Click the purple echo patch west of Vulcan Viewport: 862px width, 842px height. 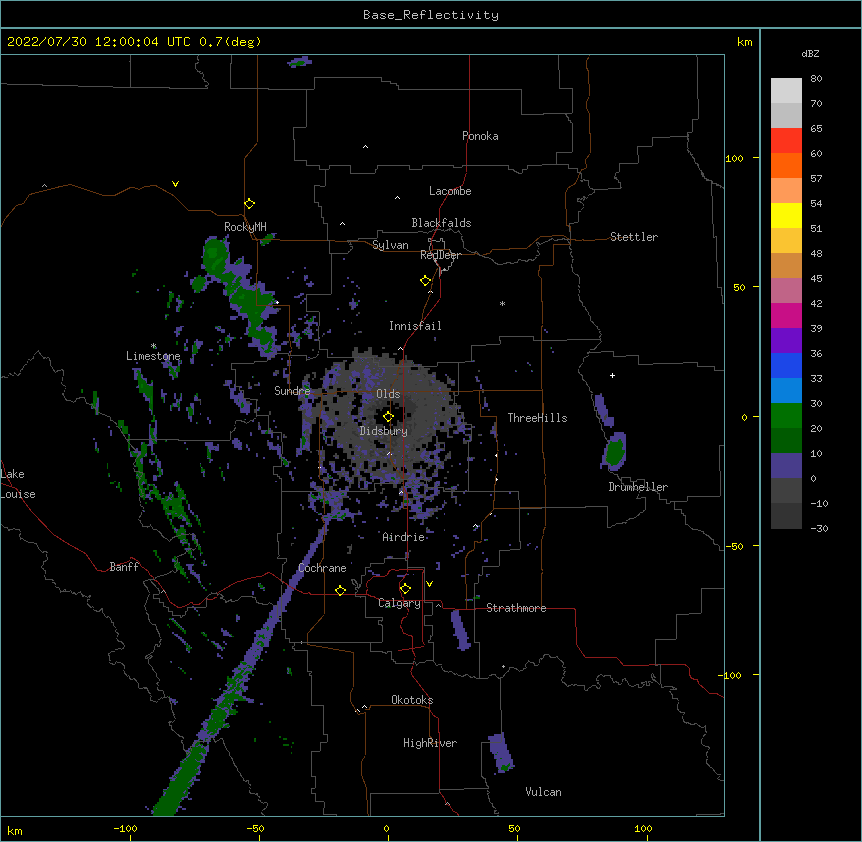[x=500, y=752]
